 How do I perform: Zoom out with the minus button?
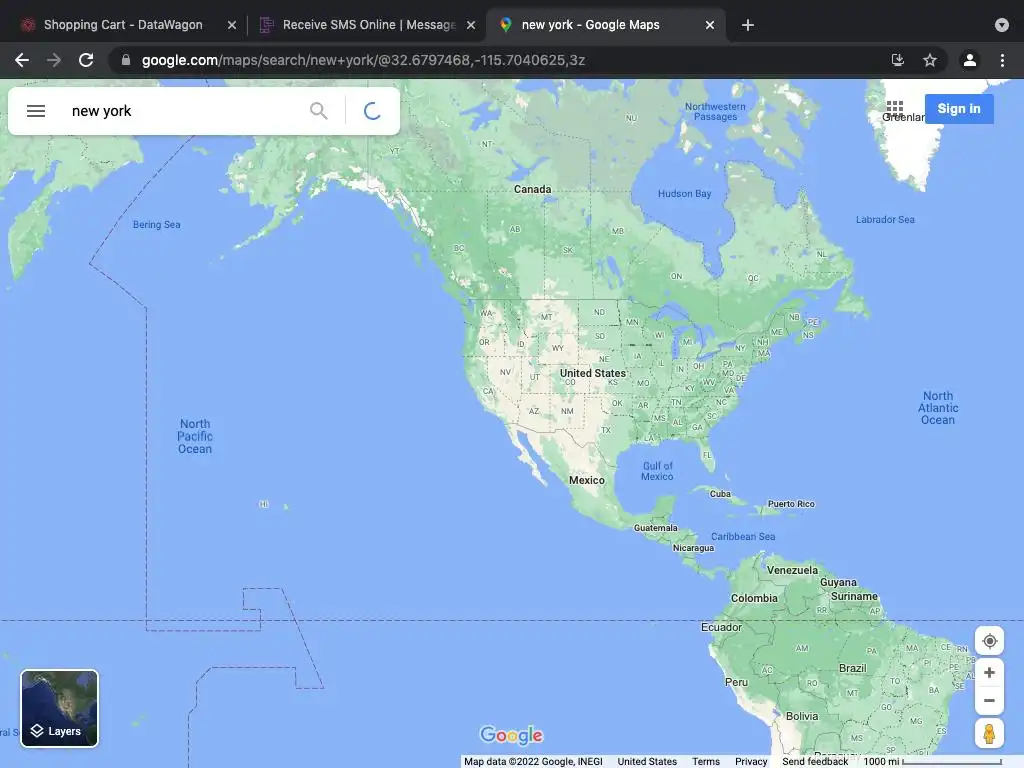tap(989, 701)
